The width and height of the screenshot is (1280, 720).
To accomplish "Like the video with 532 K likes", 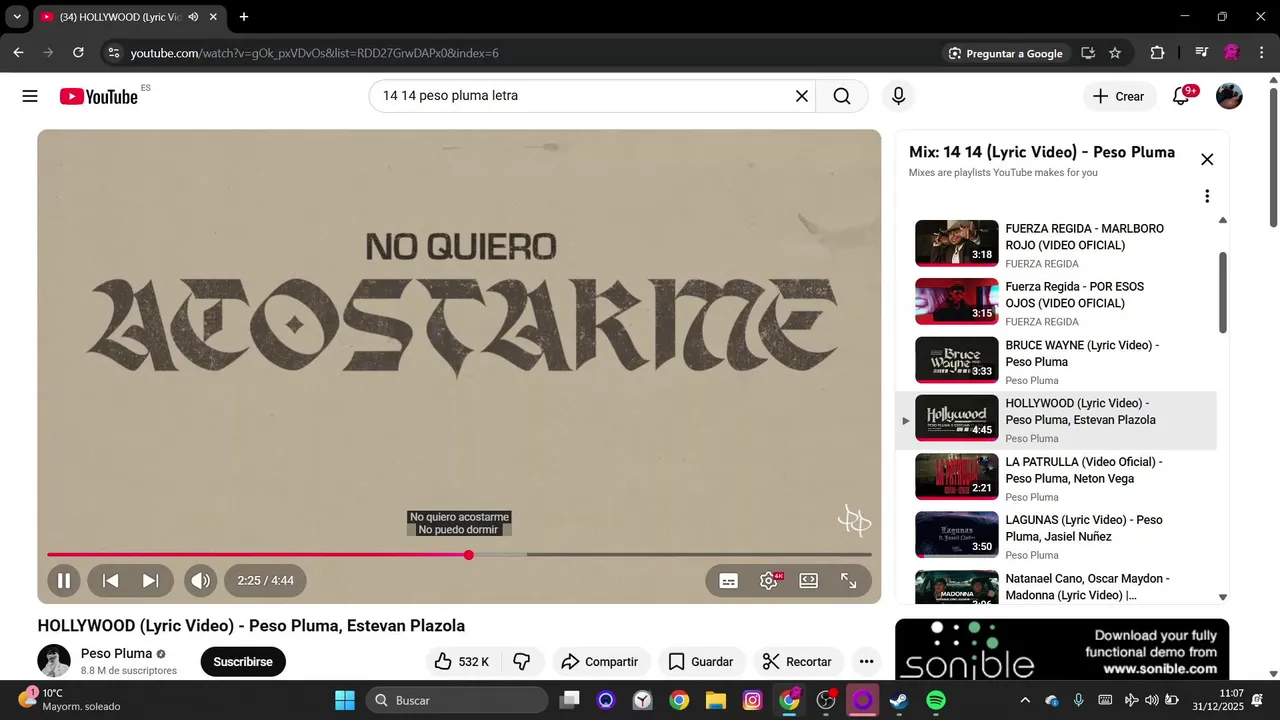I will point(461,661).
